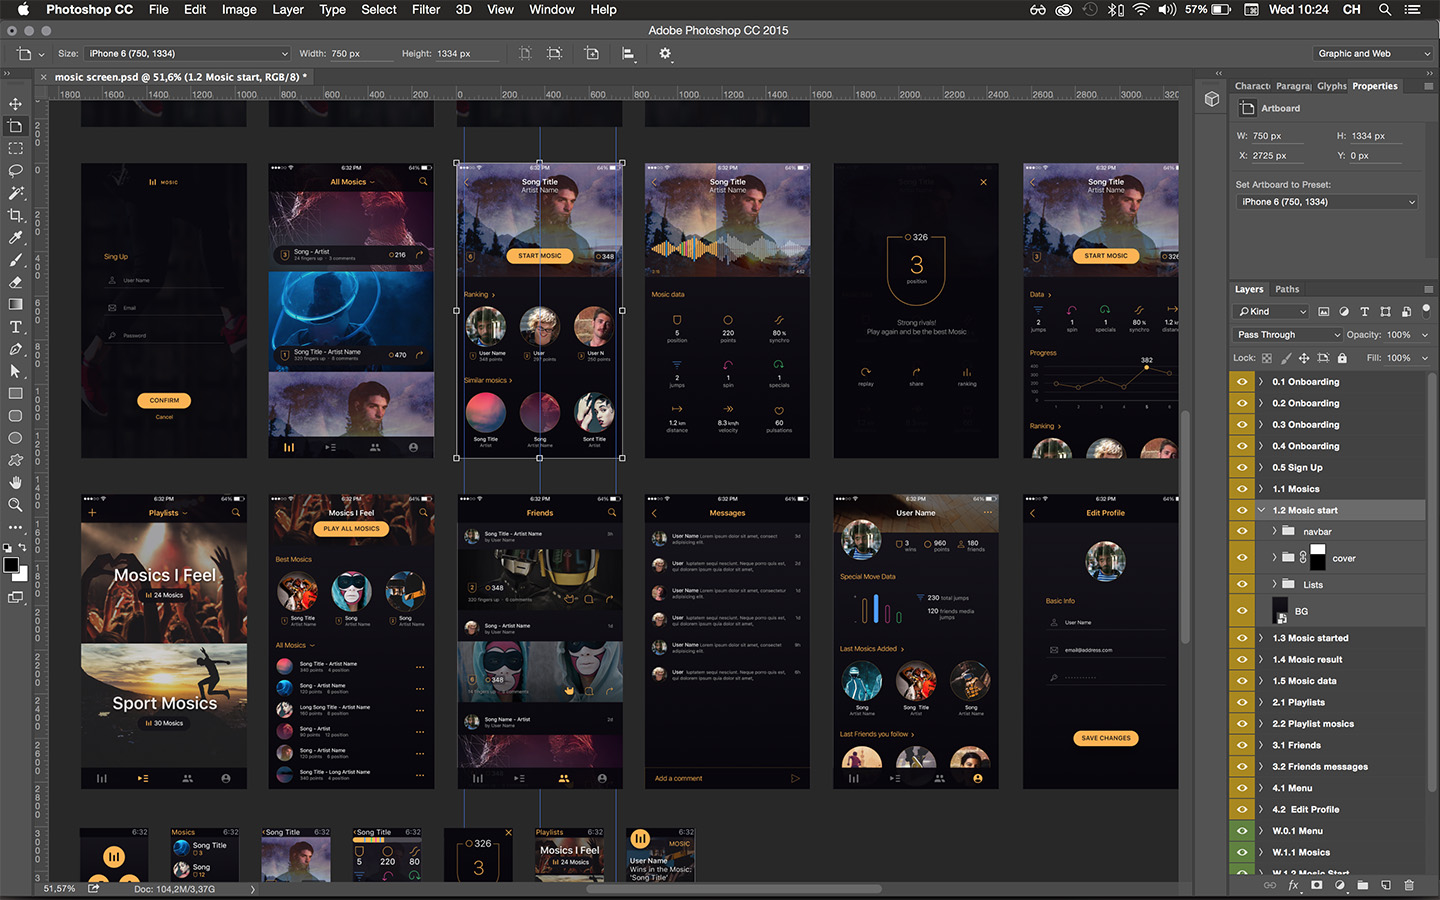This screenshot has height=900, width=1440.
Task: Create a new group folder icon
Action: point(1363,885)
